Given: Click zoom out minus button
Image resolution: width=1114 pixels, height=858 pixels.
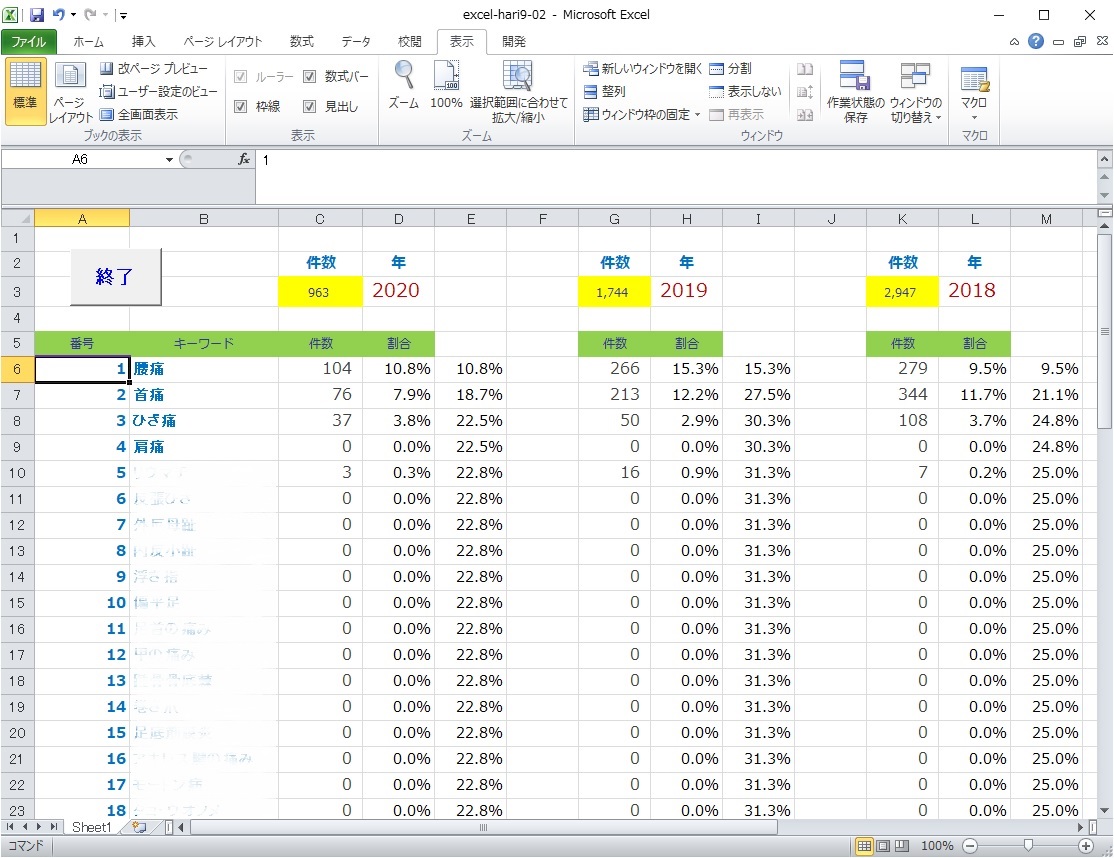Looking at the screenshot, I should (x=970, y=845).
